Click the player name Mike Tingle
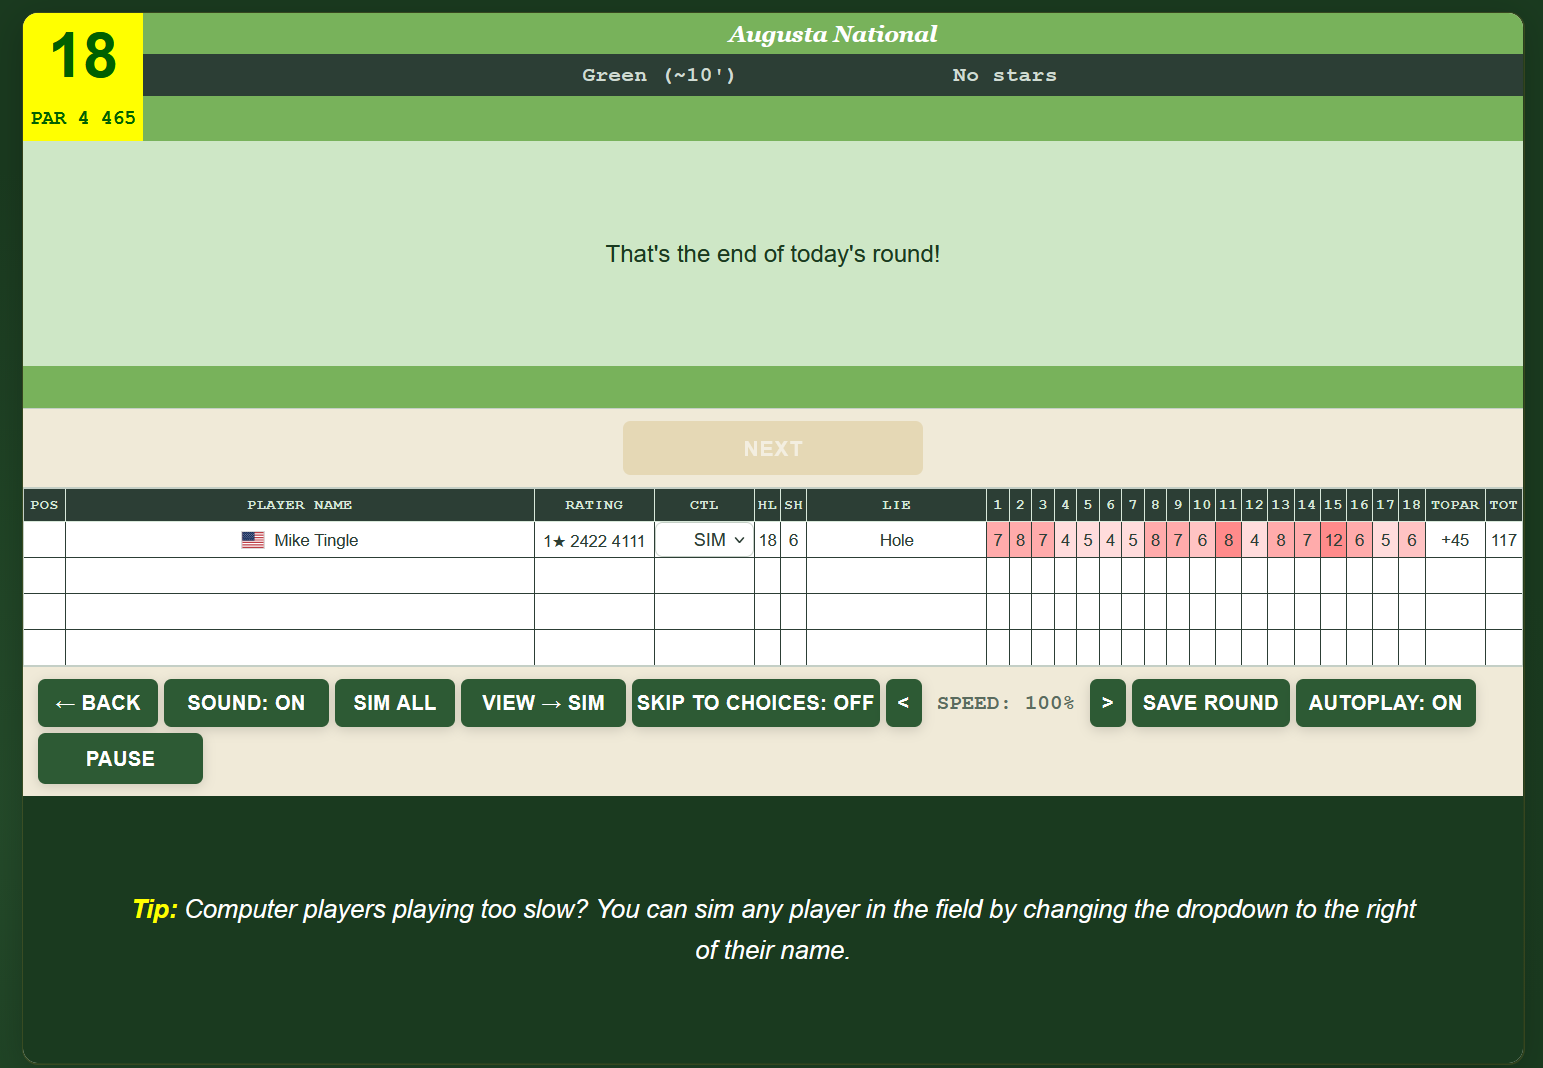 pyautogui.click(x=316, y=540)
